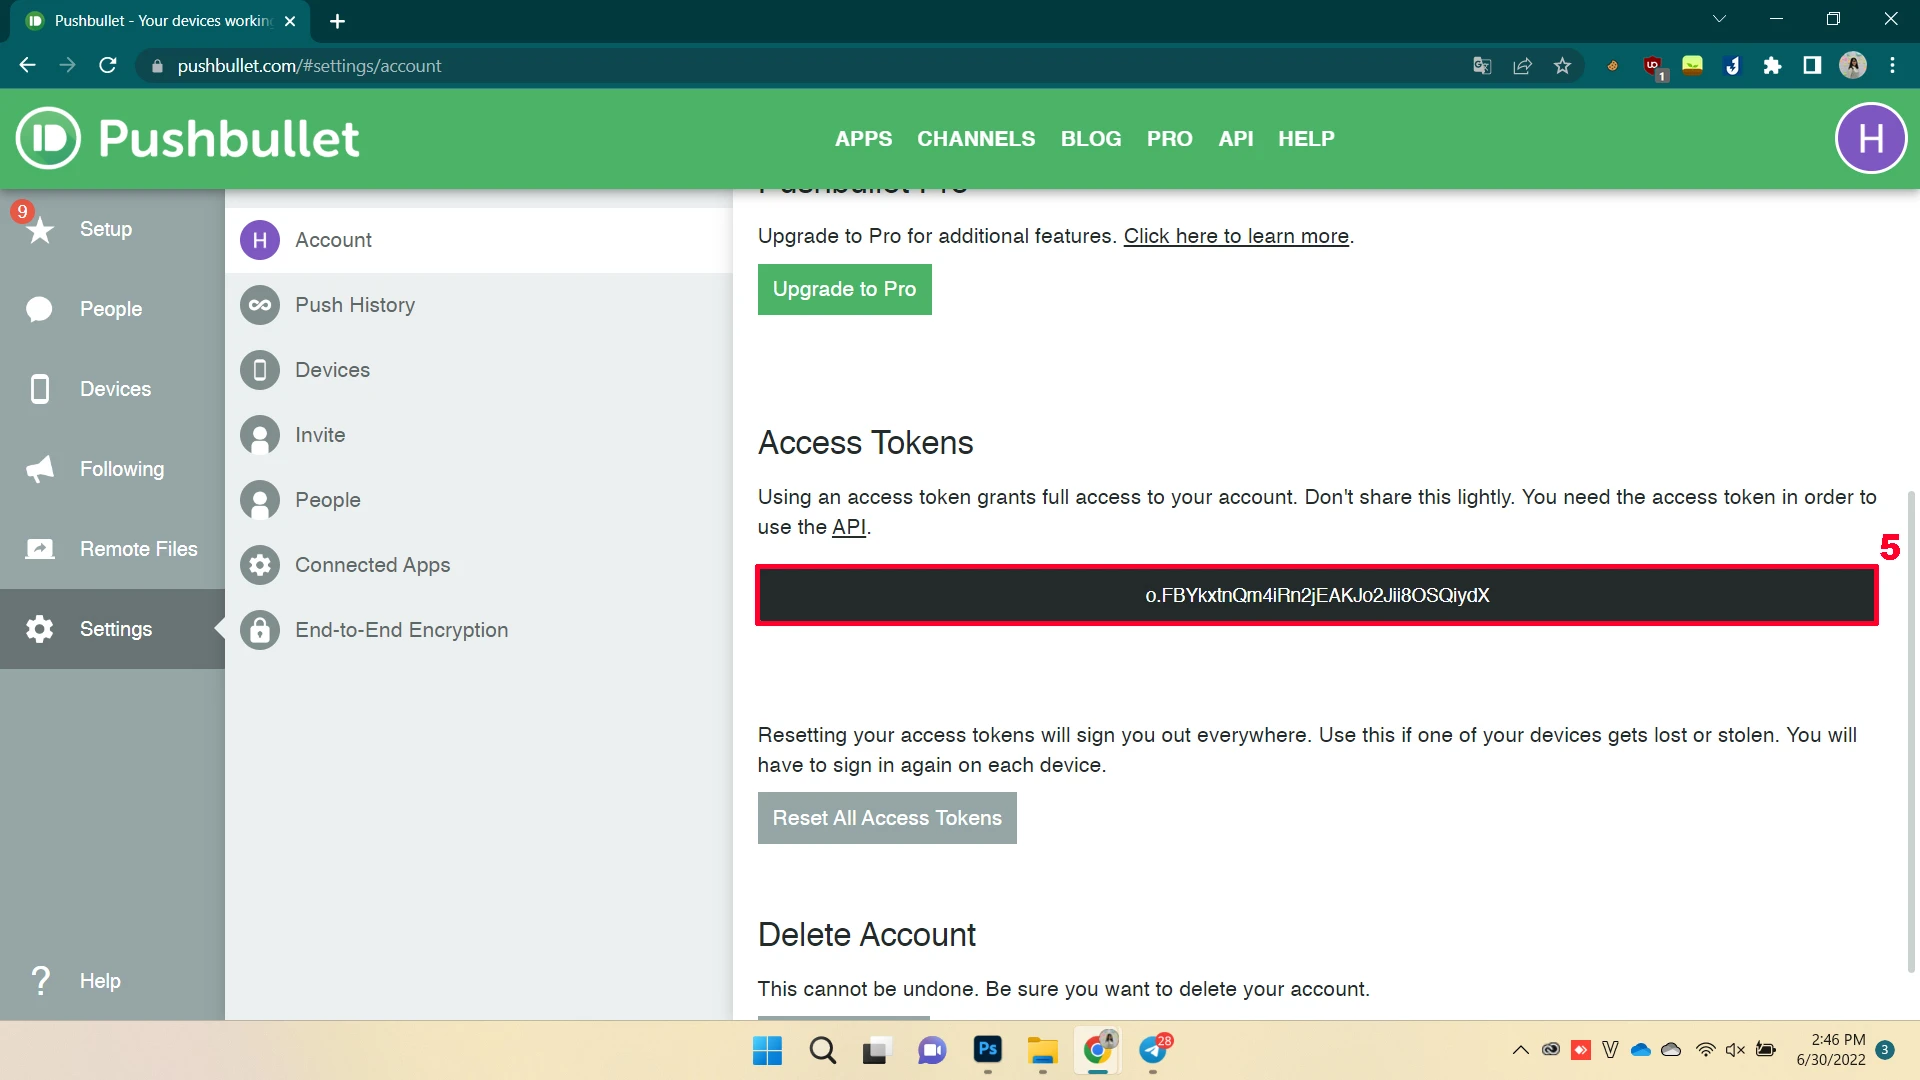Open Task View from the taskbar
Screen dimensions: 1920x1080
pos(876,1050)
